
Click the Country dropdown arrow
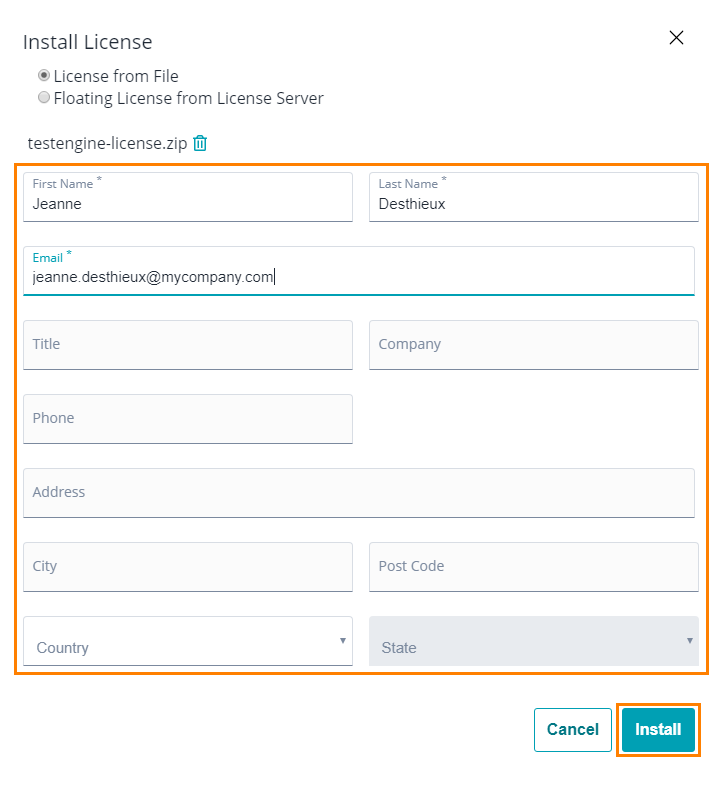click(343, 640)
